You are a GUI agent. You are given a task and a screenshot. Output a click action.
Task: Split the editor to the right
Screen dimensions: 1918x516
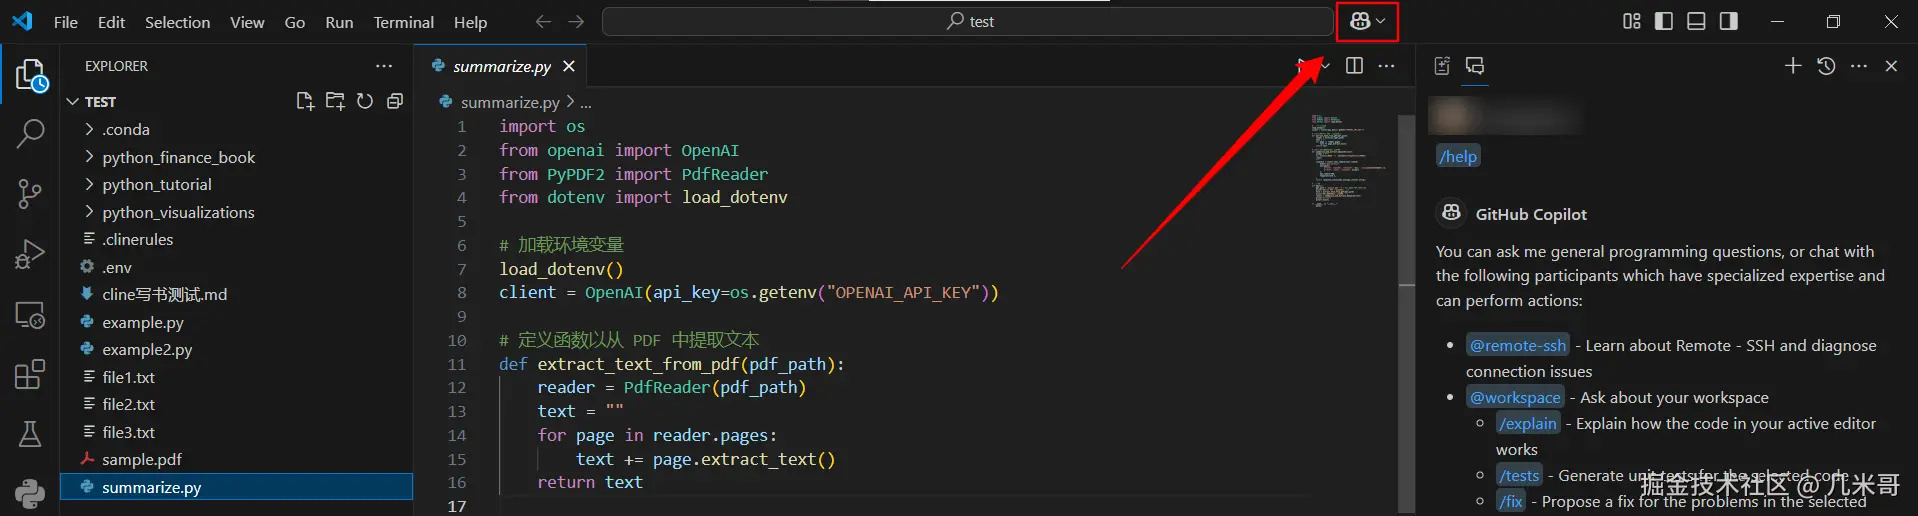tap(1354, 66)
